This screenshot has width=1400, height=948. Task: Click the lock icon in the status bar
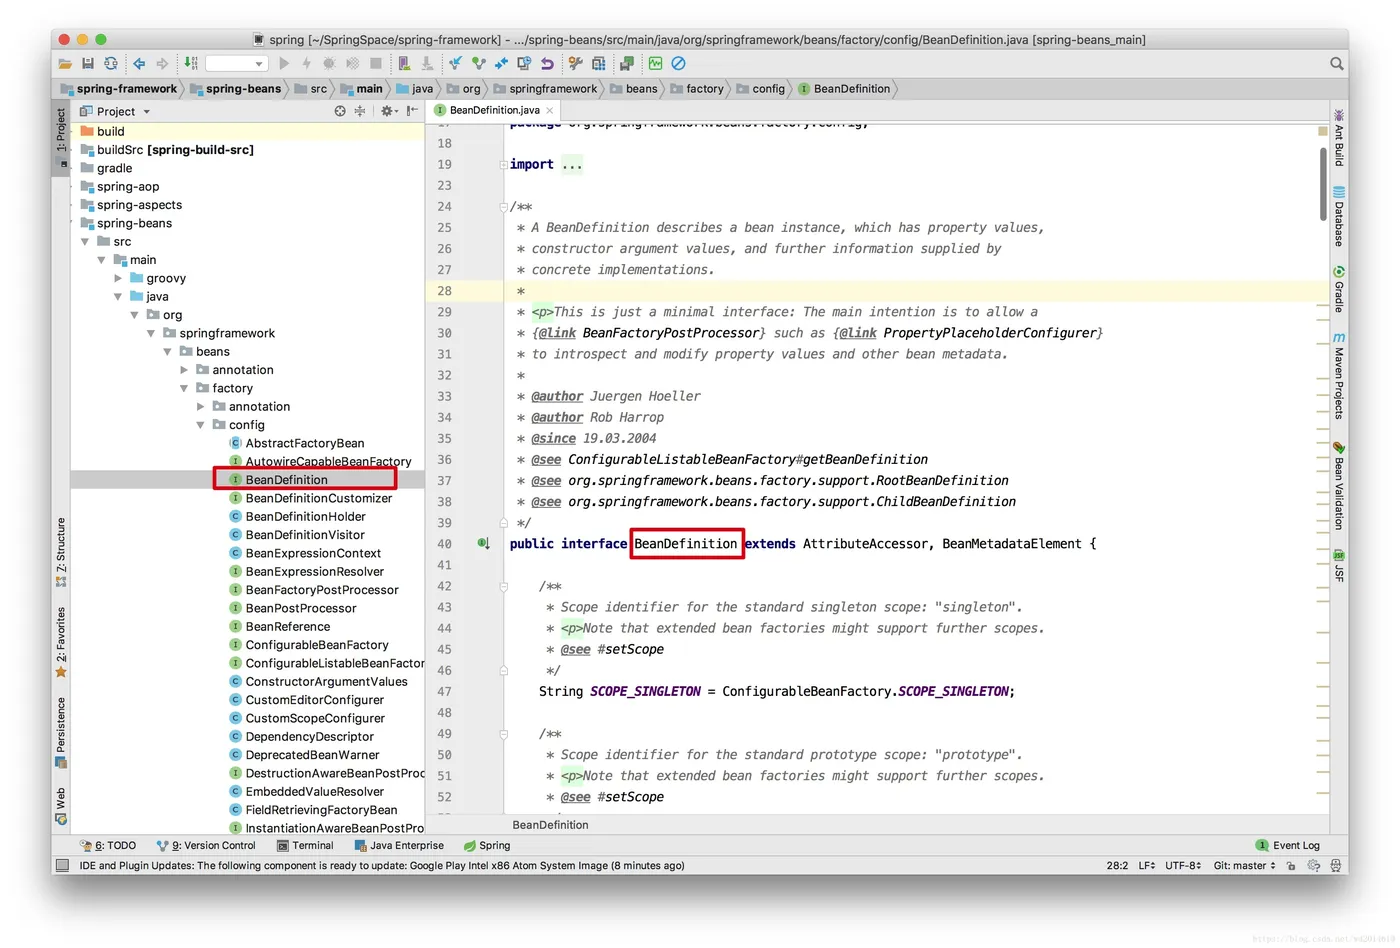(x=1291, y=866)
